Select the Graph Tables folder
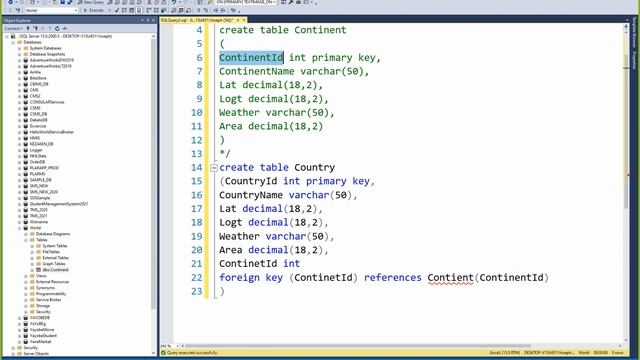 (54, 264)
